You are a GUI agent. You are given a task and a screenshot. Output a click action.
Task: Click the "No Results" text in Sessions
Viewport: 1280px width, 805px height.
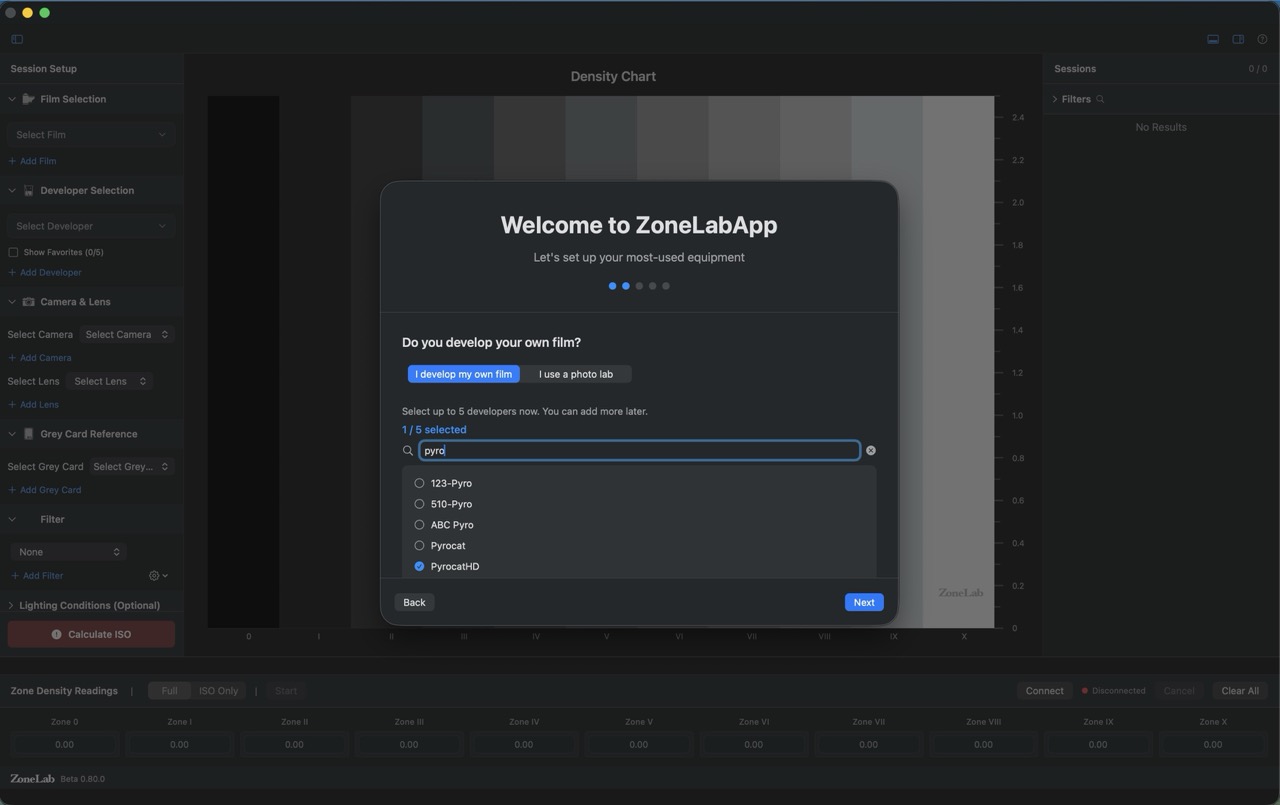pos(1161,127)
